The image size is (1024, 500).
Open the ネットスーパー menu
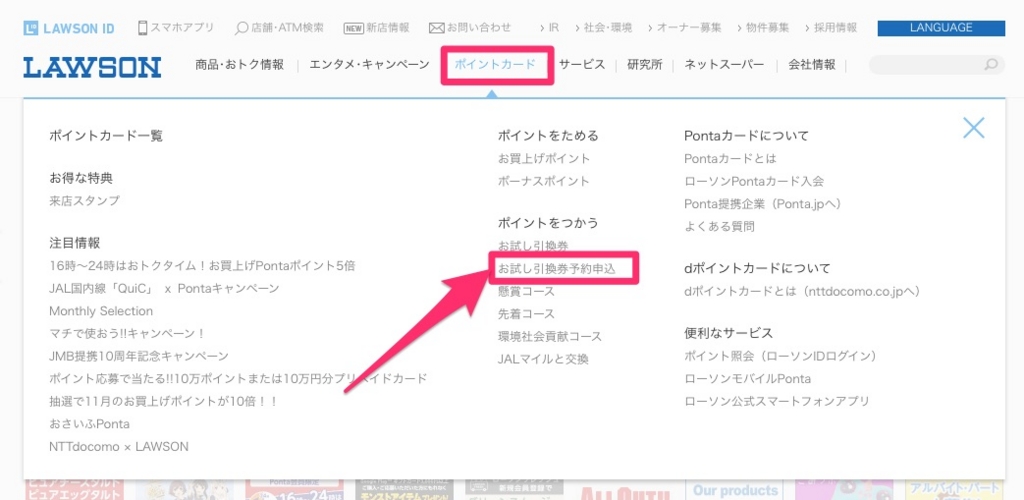pos(724,65)
